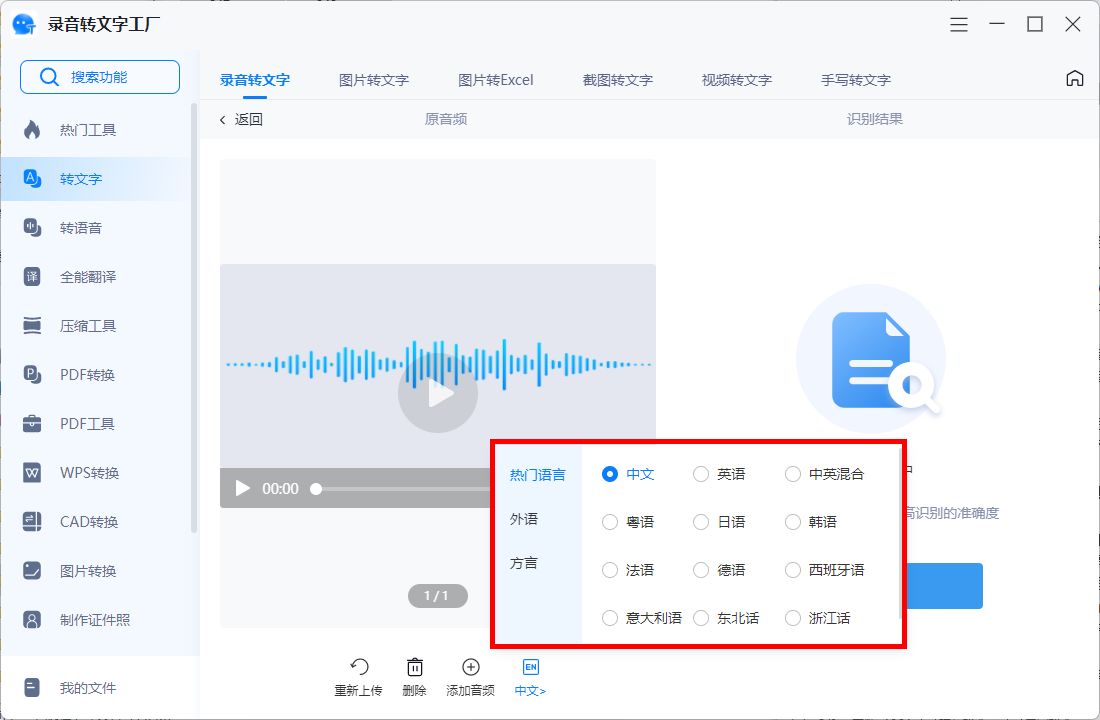Open the 图片转文字 tab
Image resolution: width=1100 pixels, height=720 pixels.
pos(374,80)
